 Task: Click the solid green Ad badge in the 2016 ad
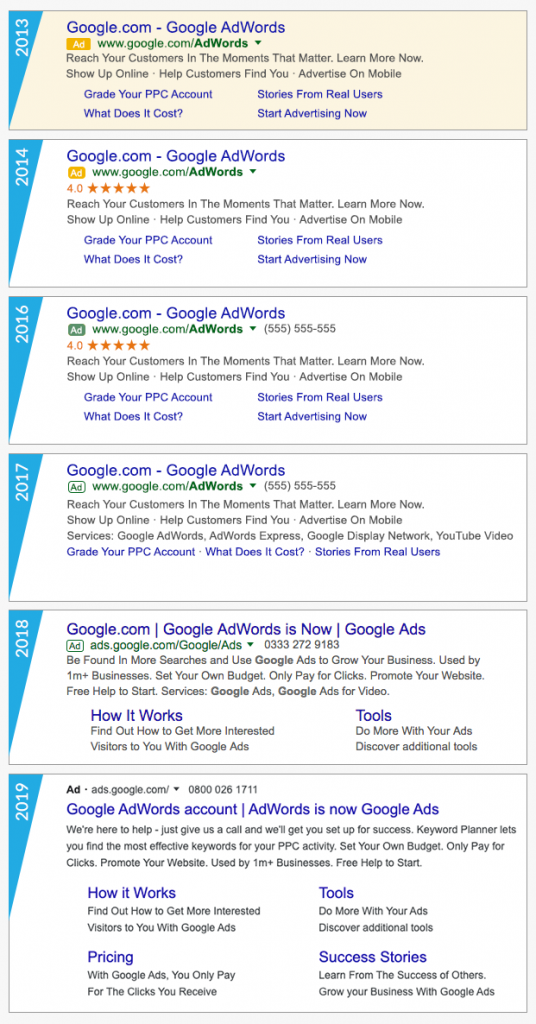point(76,329)
